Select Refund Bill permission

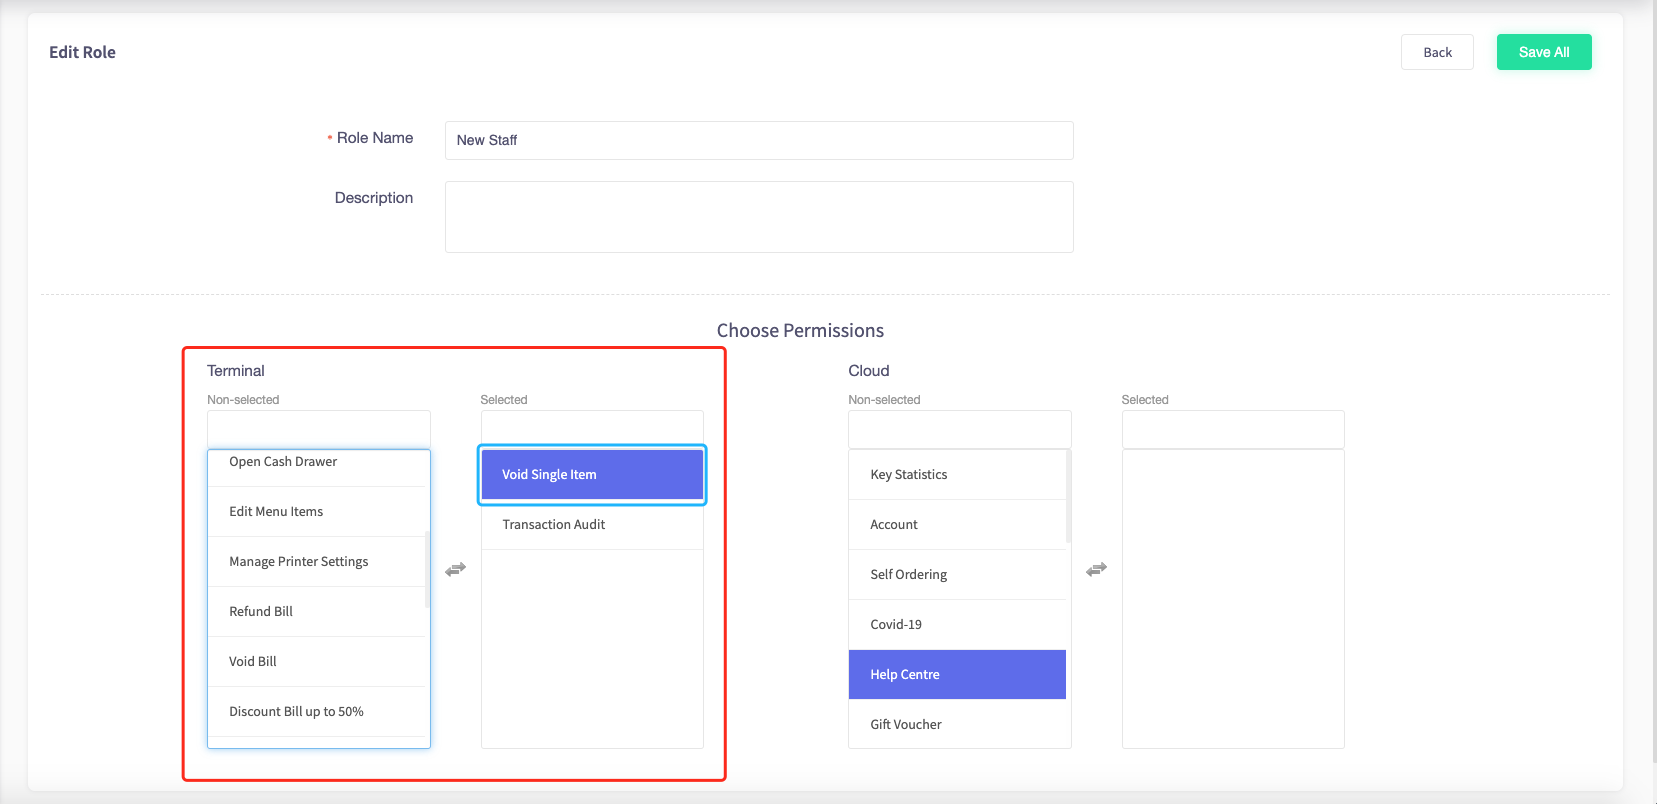(316, 612)
